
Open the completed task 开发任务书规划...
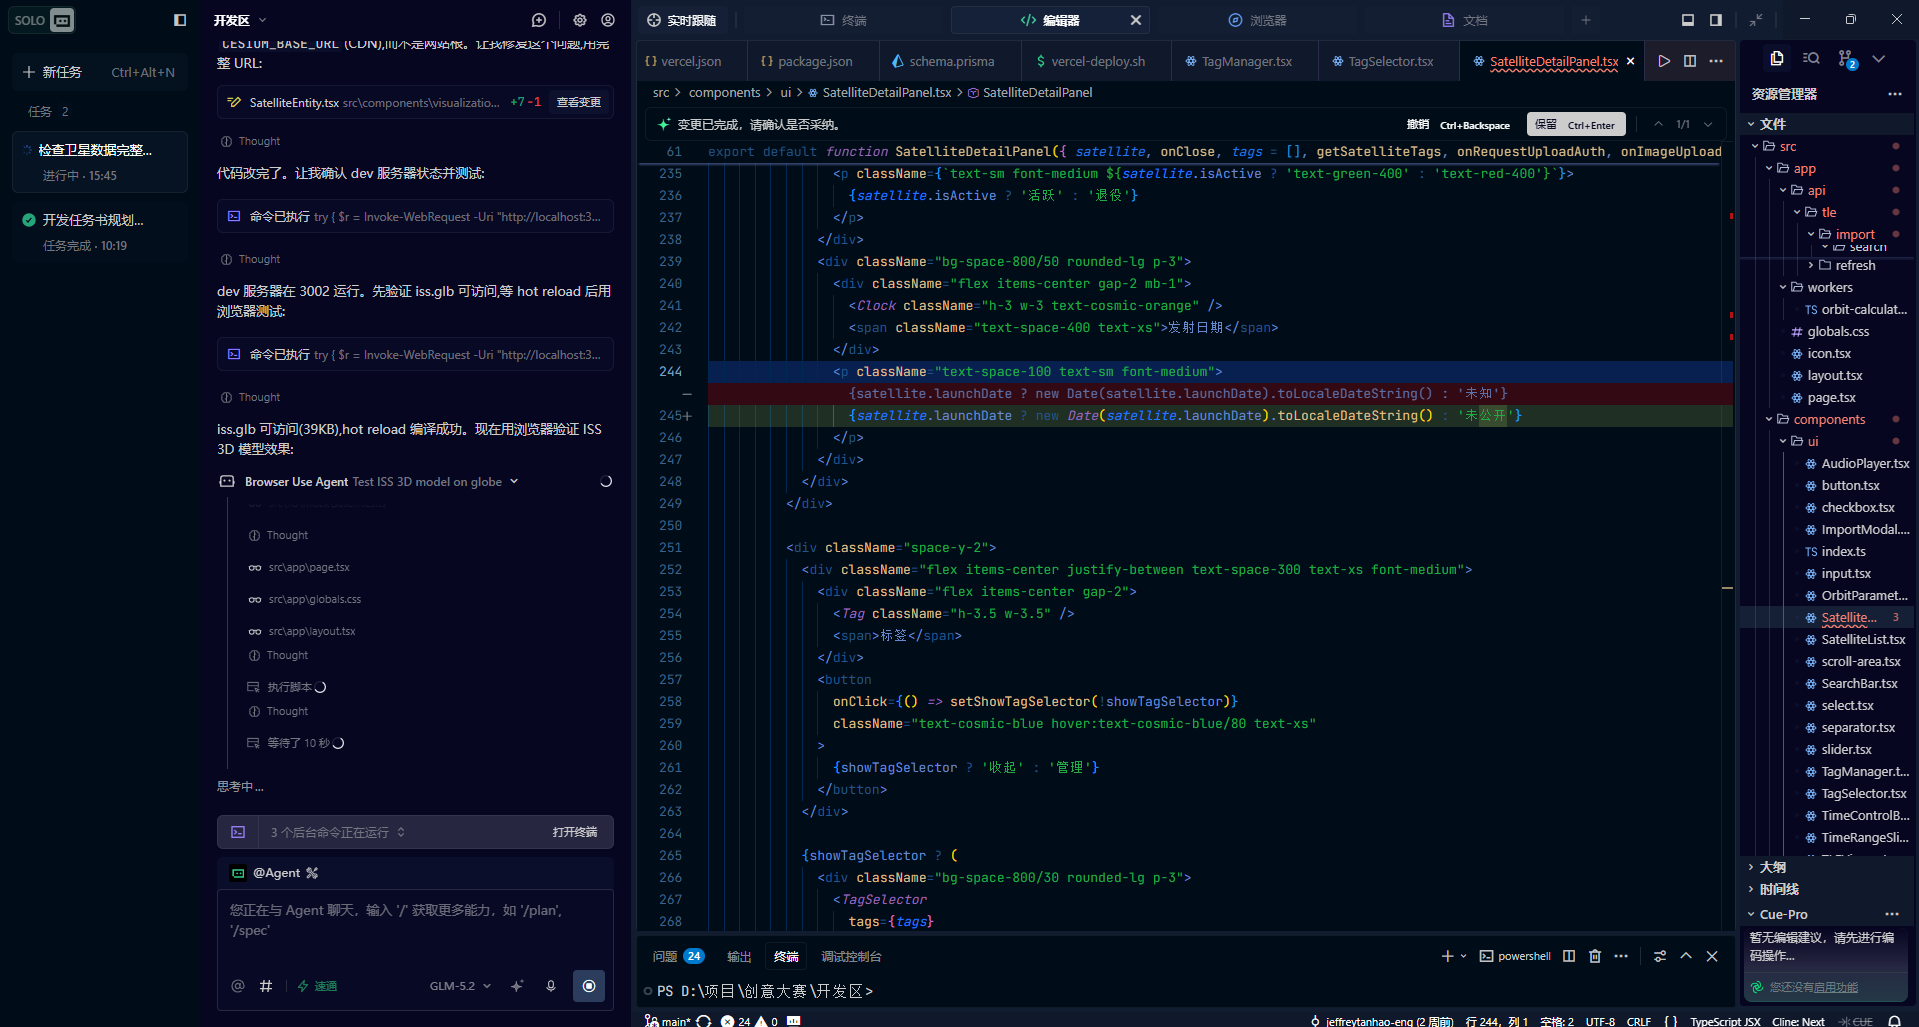tap(98, 232)
